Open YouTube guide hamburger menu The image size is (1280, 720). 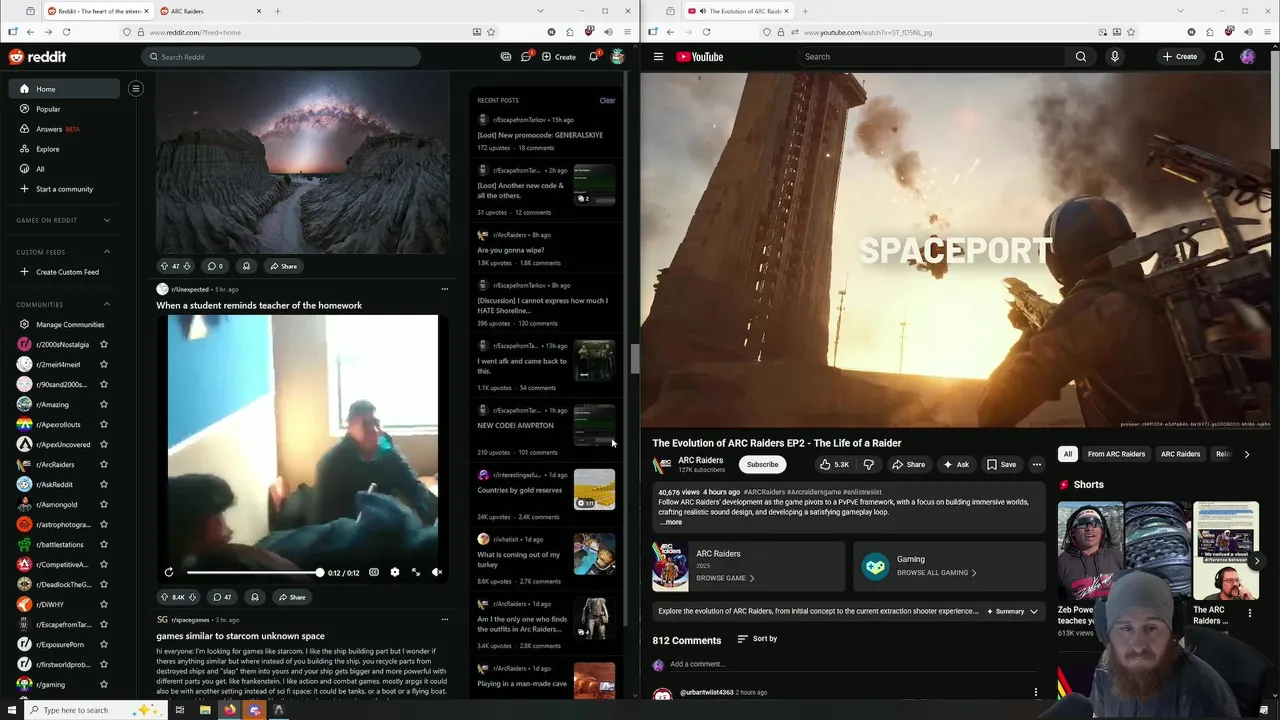click(x=658, y=57)
